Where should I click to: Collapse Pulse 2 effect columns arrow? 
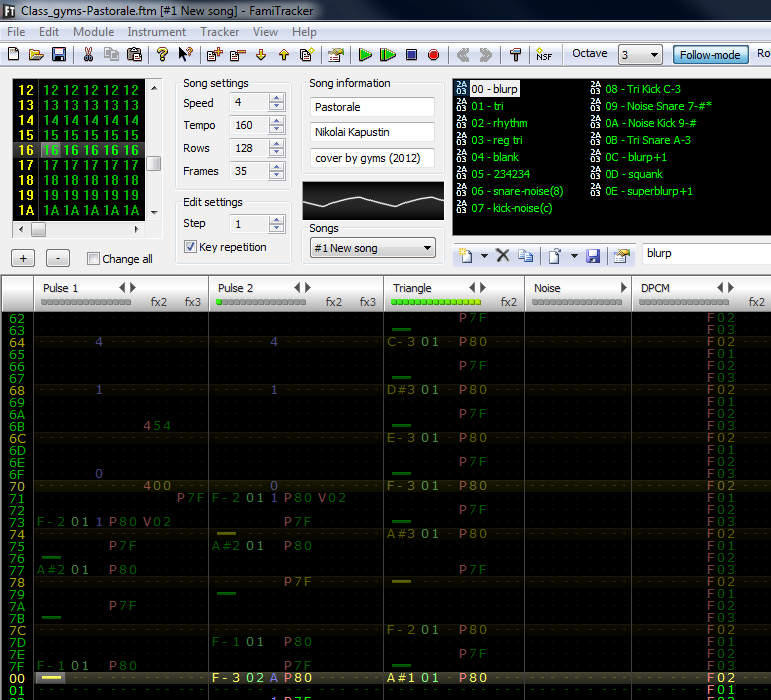point(297,288)
